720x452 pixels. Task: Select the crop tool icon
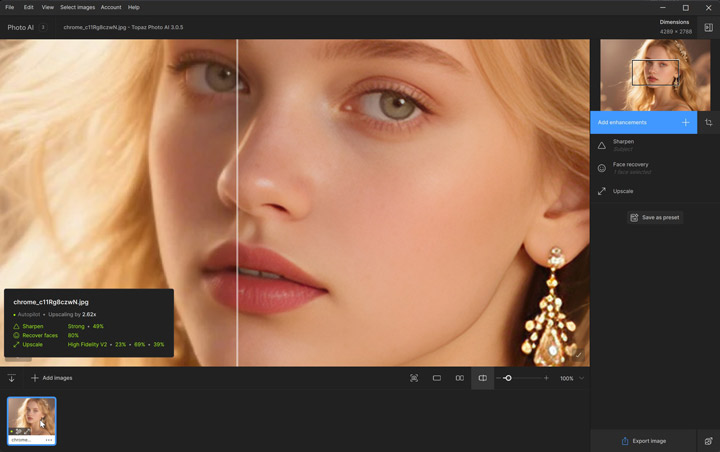point(709,123)
